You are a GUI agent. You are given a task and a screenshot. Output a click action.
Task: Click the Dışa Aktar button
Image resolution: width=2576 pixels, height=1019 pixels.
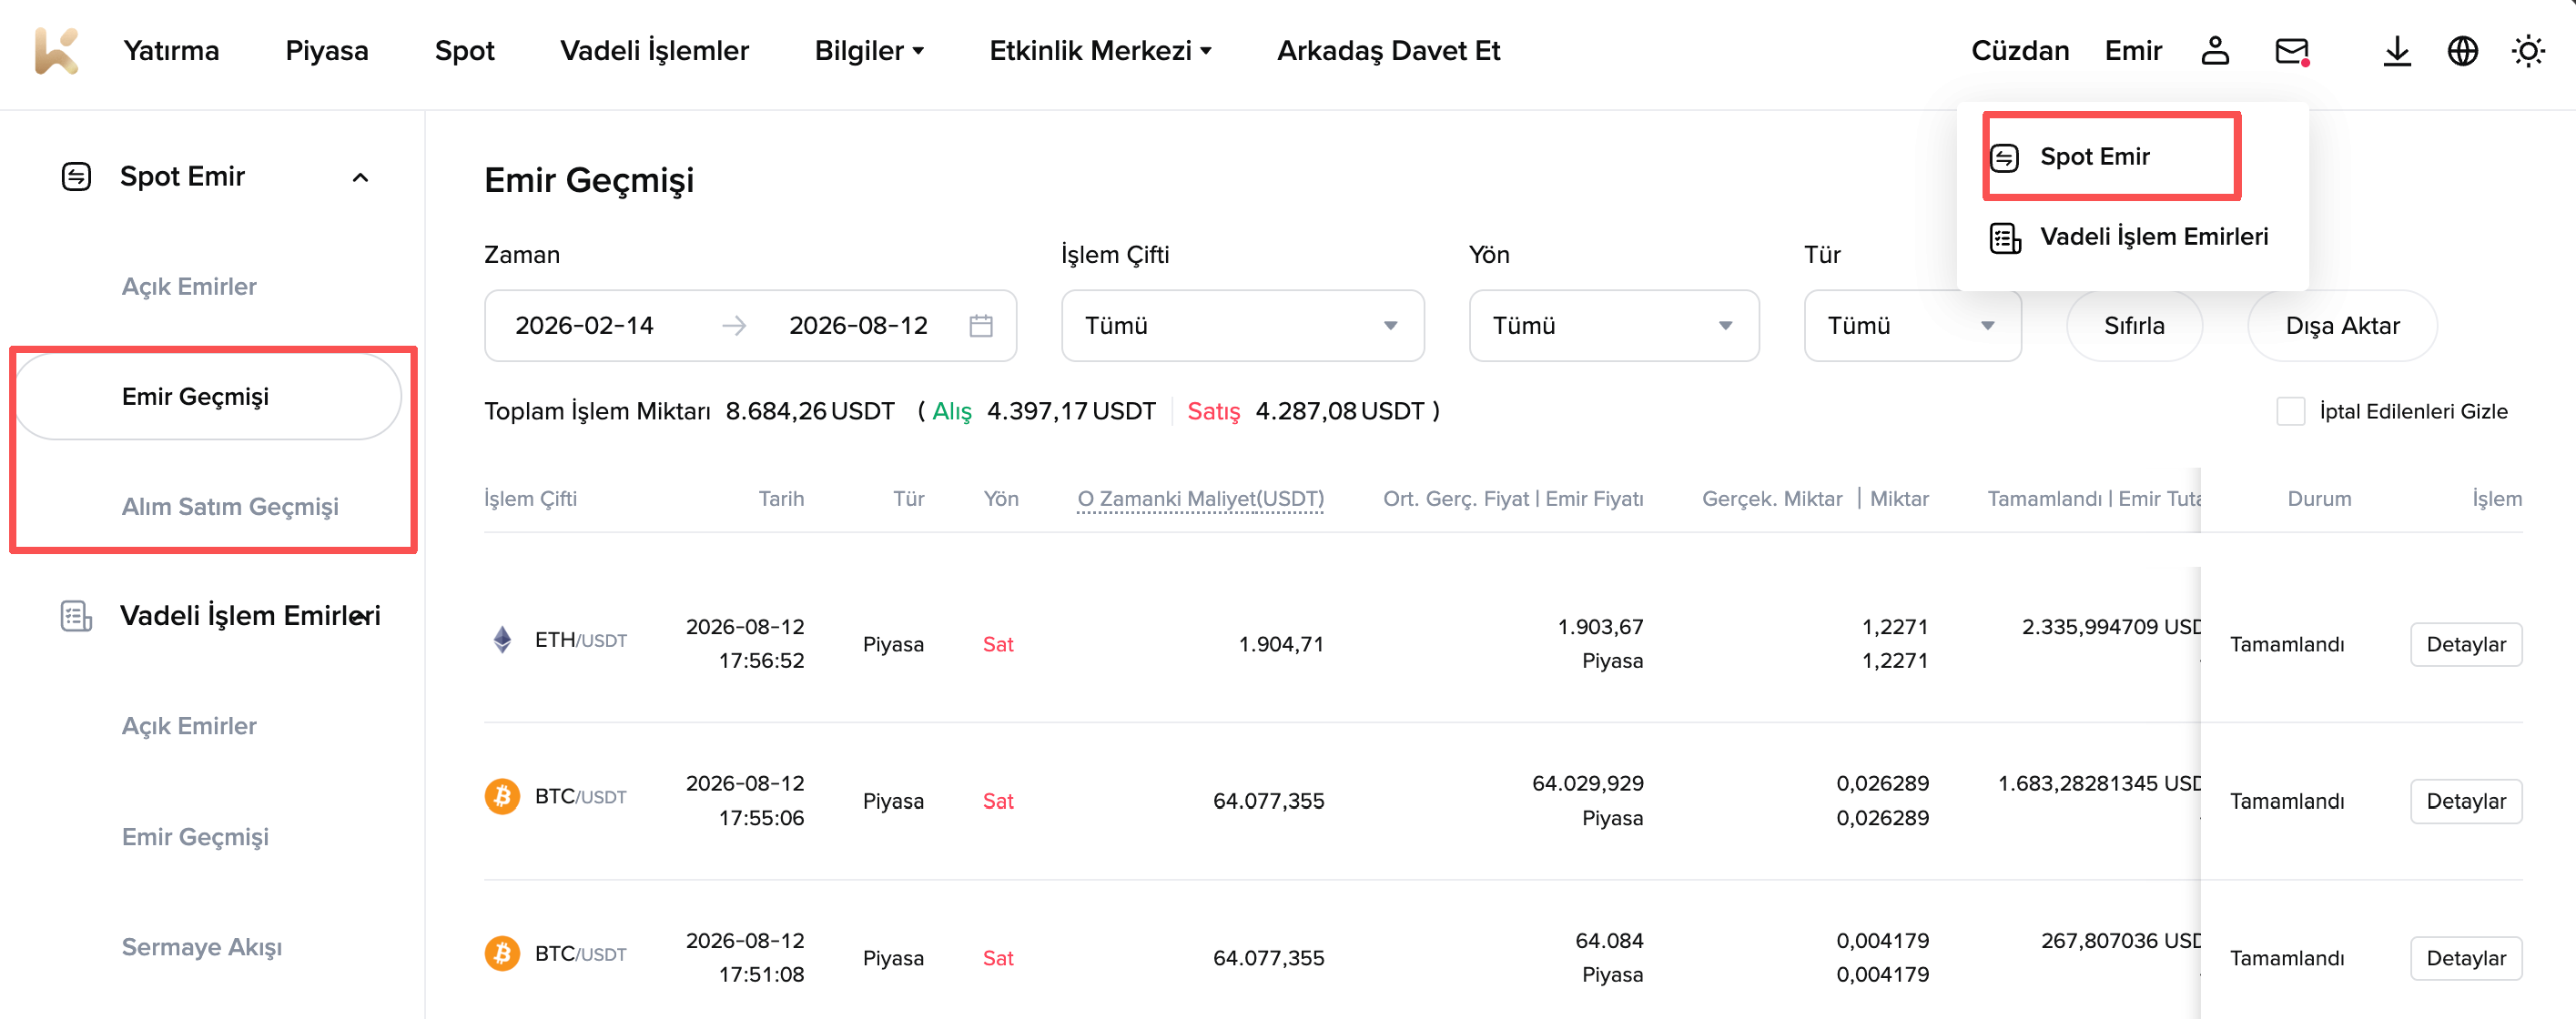click(x=2342, y=326)
